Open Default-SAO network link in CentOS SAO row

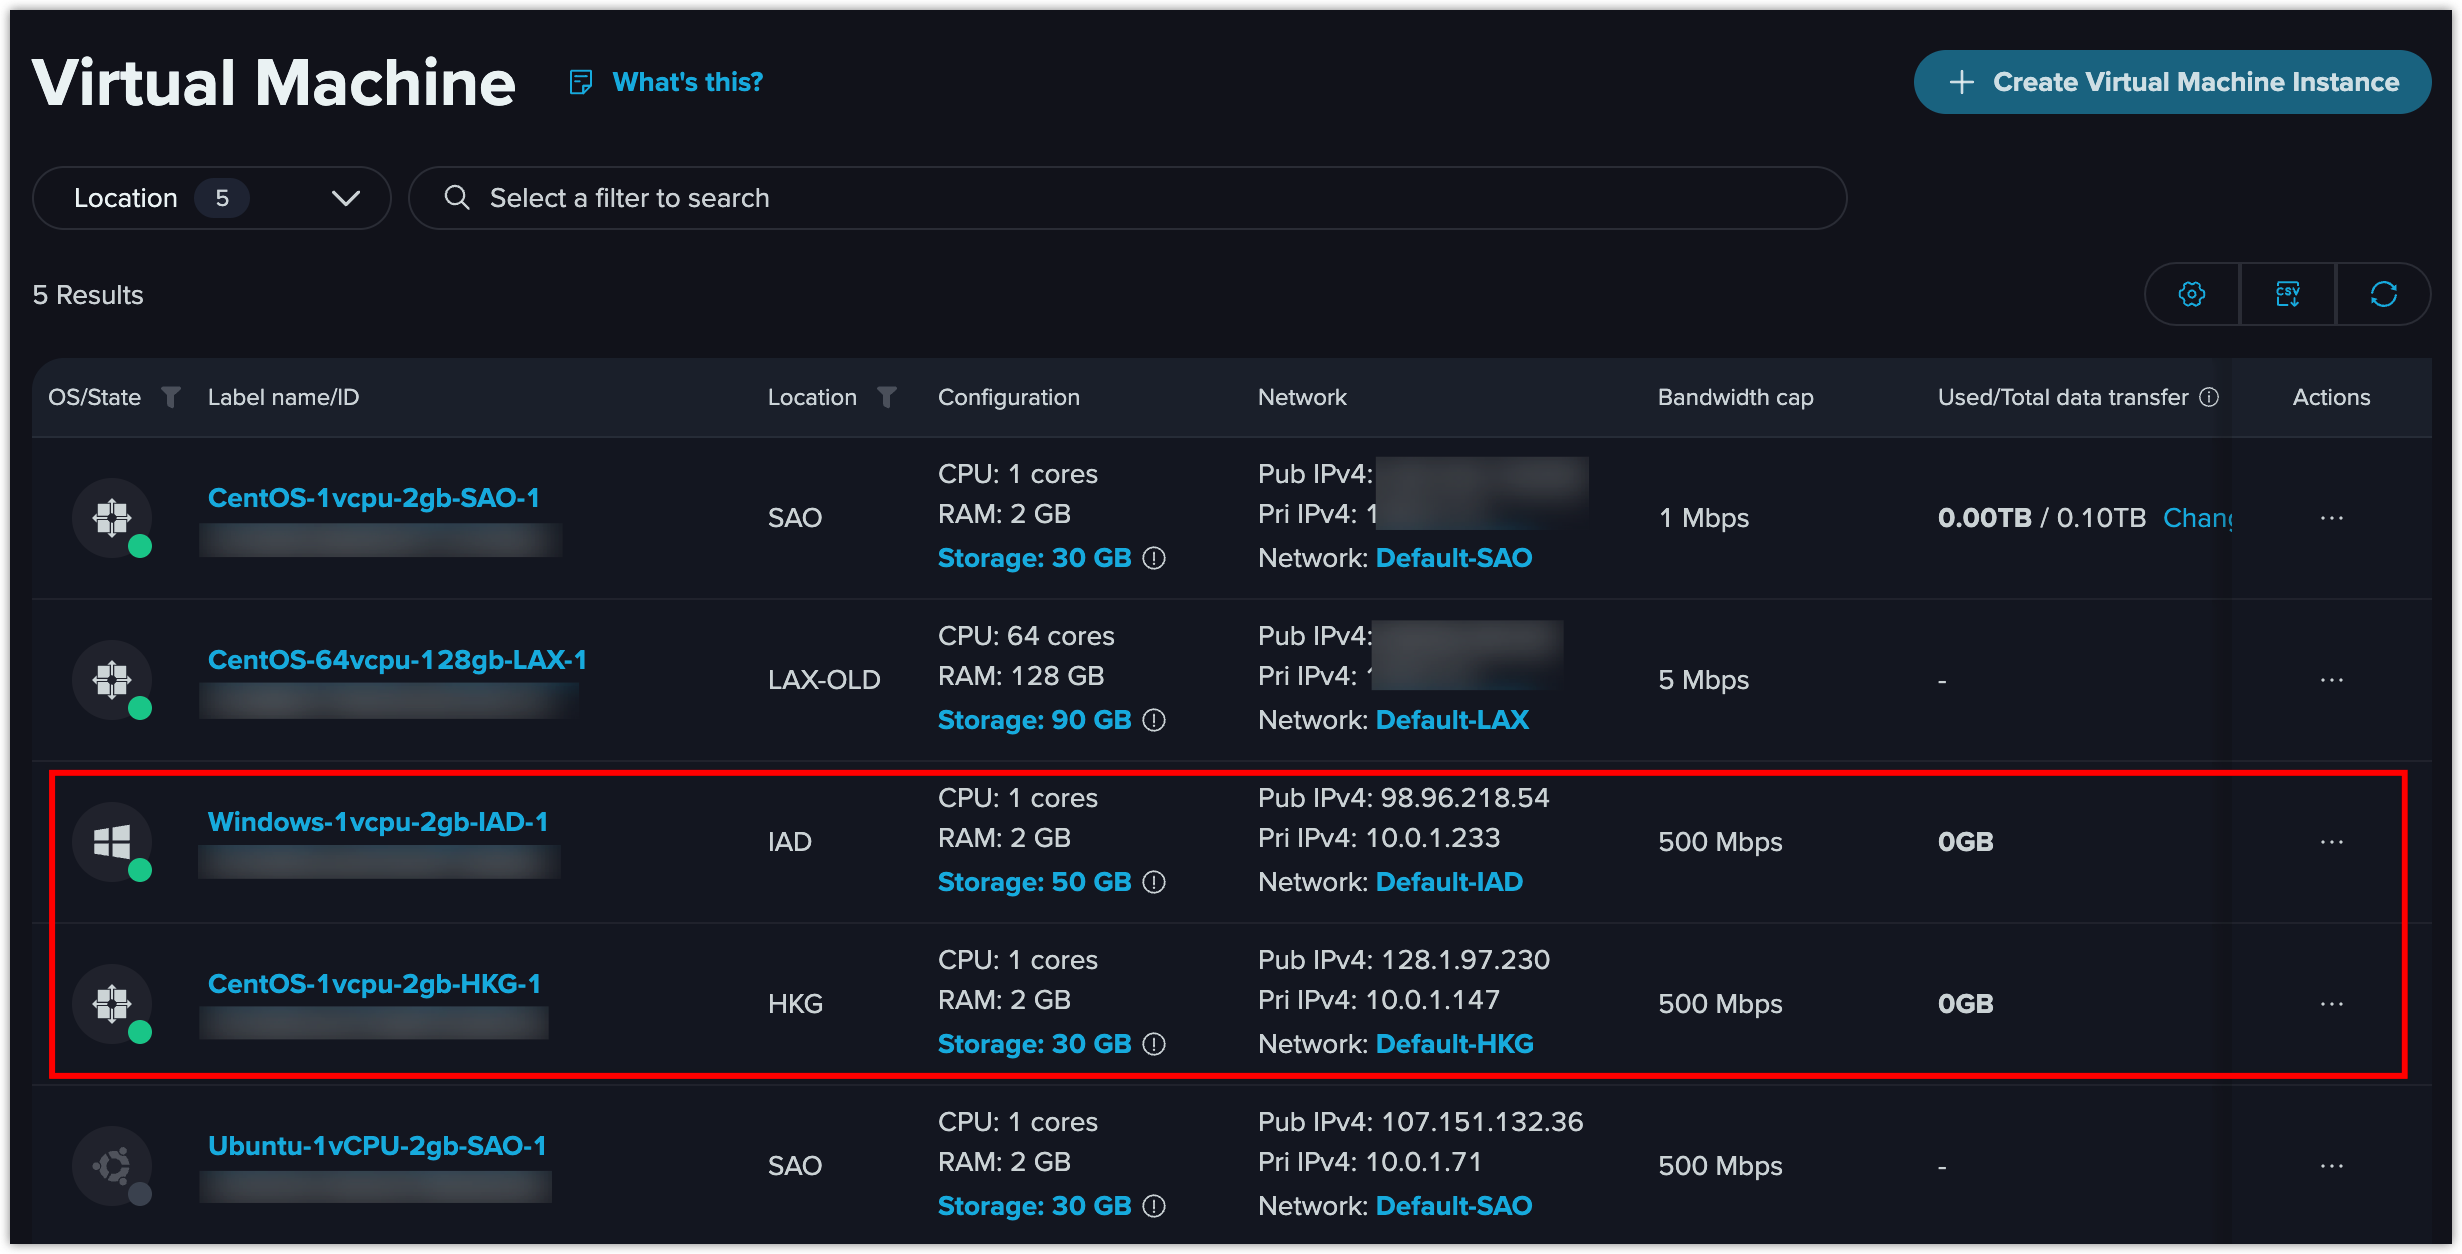point(1454,558)
